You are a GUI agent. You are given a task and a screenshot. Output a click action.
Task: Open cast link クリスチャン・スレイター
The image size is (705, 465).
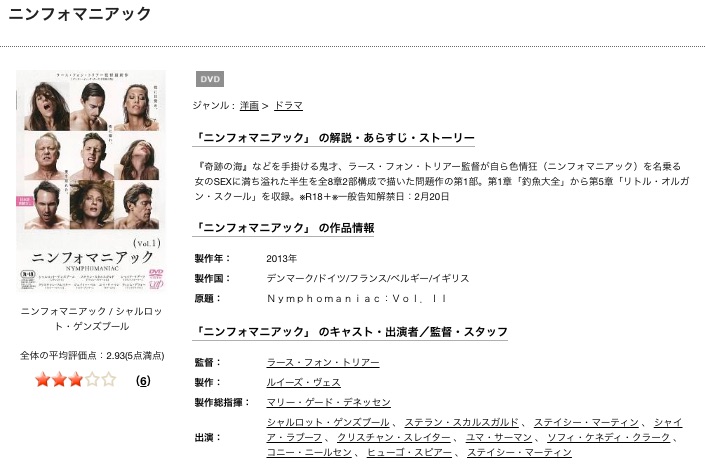(x=394, y=438)
